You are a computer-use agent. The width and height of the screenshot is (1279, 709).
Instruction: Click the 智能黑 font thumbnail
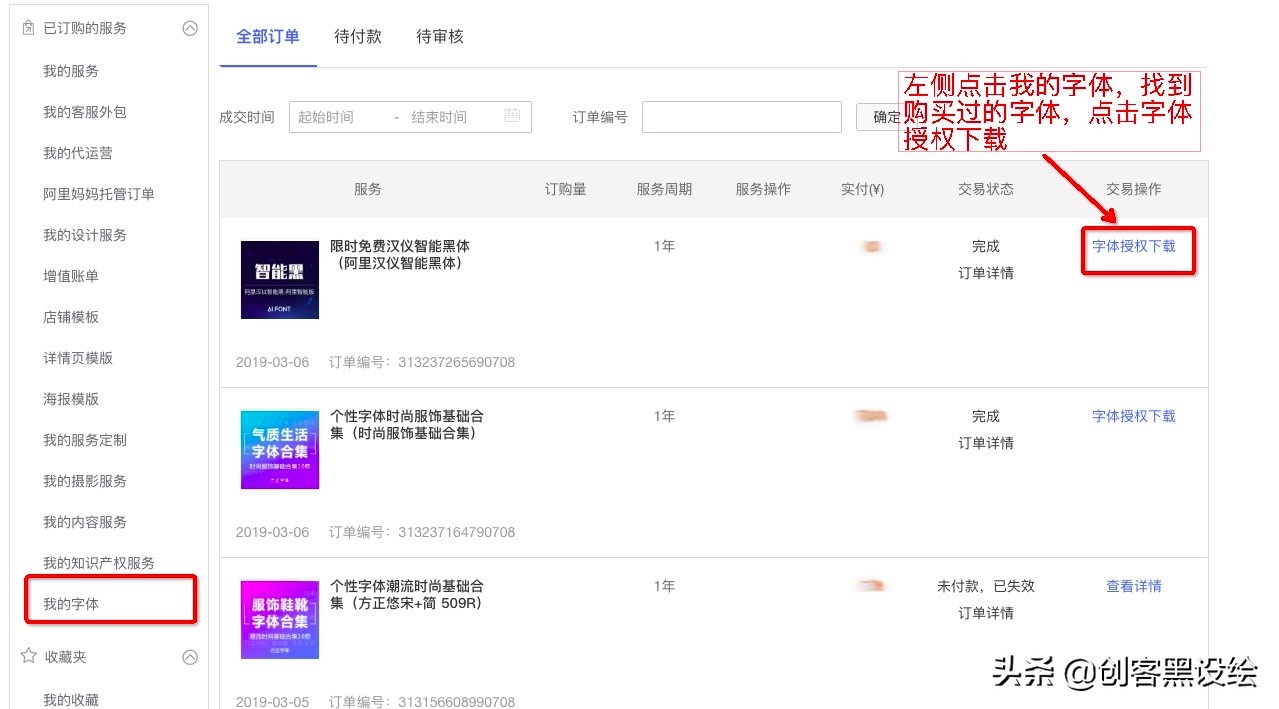[279, 280]
